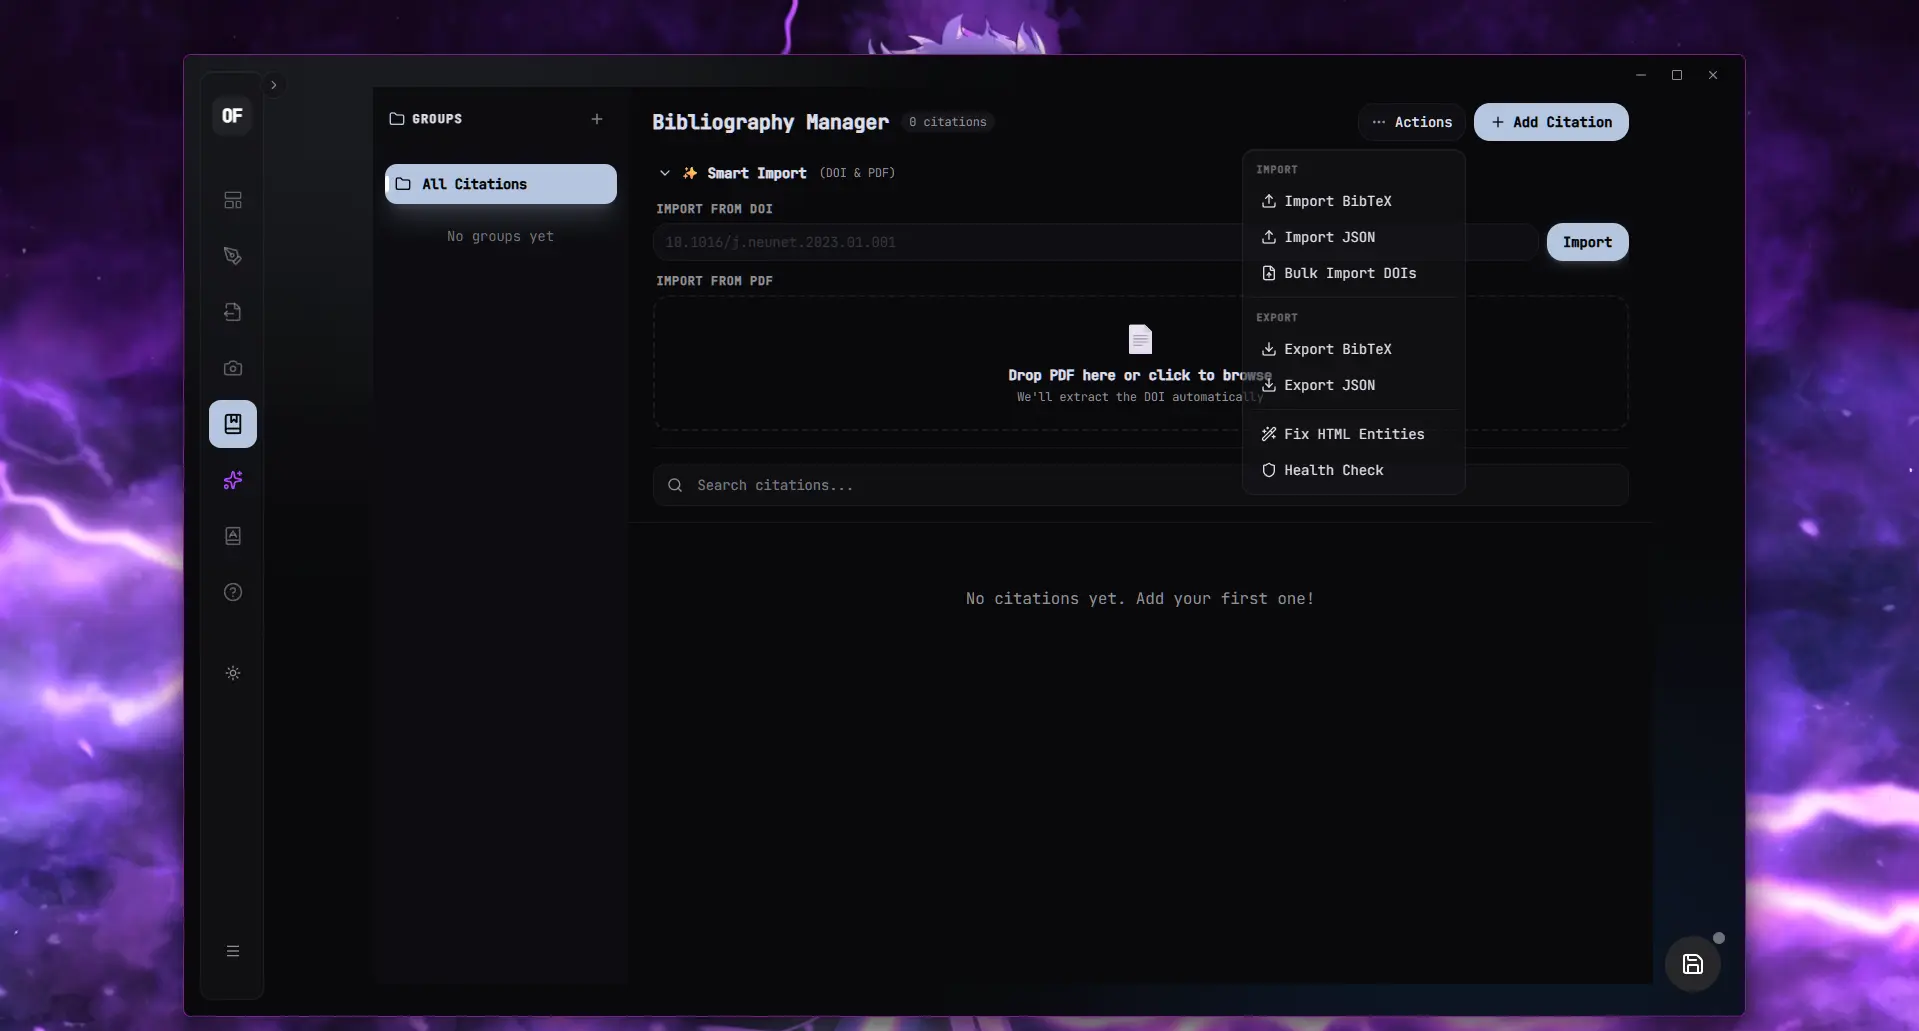
Task: Open the help question mark icon
Action: pos(233,592)
